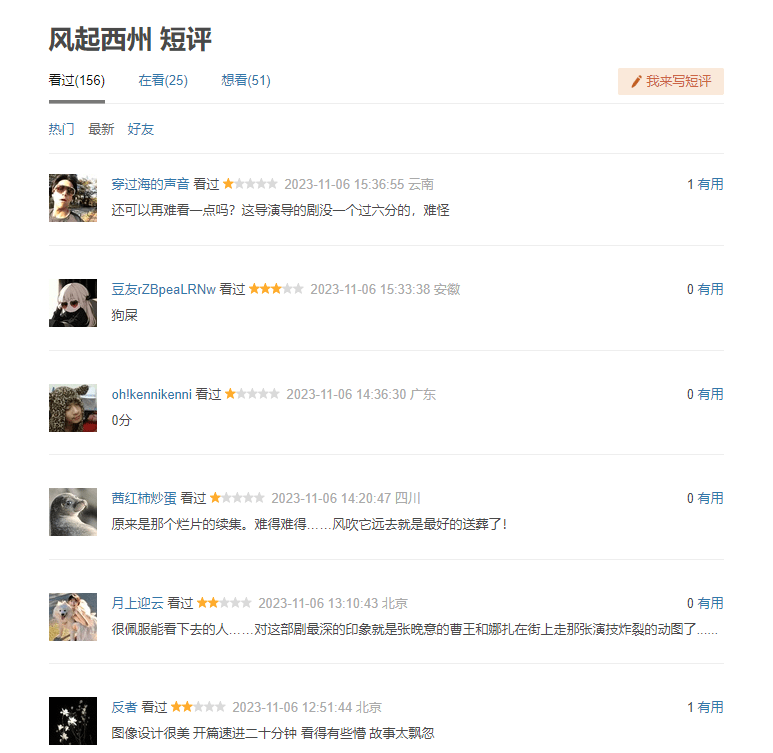Image resolution: width=773 pixels, height=753 pixels.
Task: Switch to the 想看(51) tab
Action: click(x=246, y=80)
